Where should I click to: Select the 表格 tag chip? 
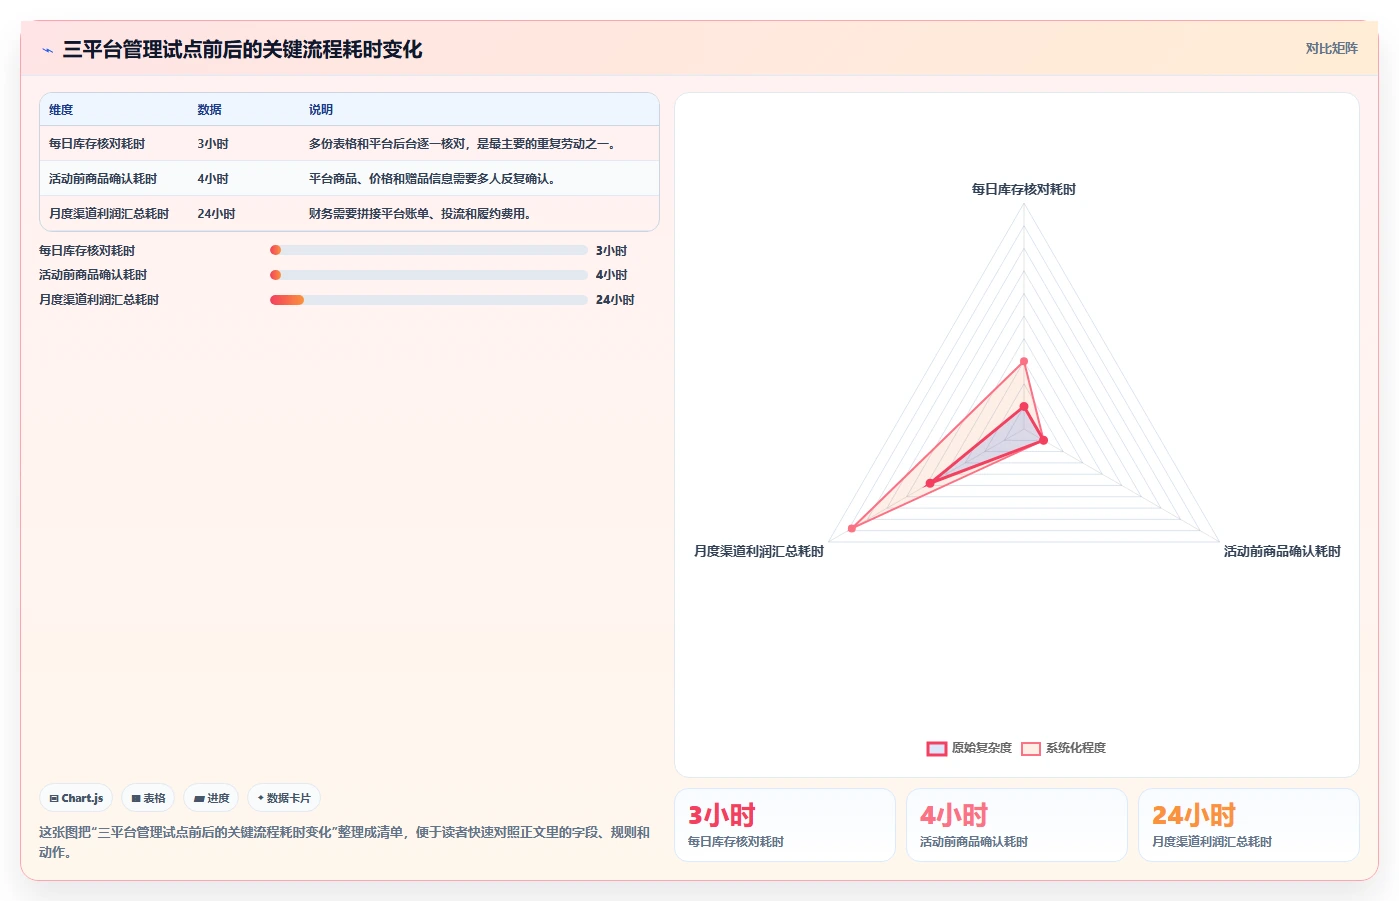[x=148, y=798]
